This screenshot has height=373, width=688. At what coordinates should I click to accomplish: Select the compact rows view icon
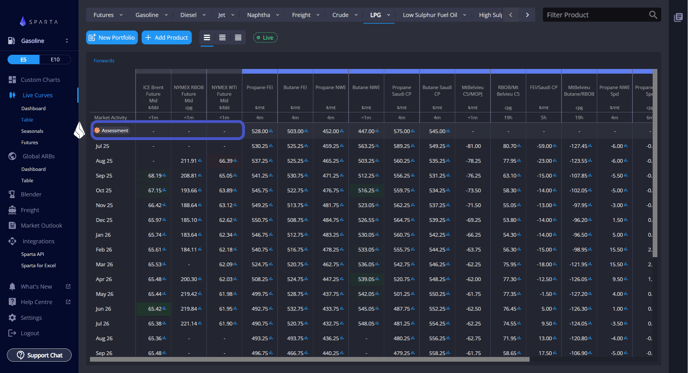click(207, 38)
